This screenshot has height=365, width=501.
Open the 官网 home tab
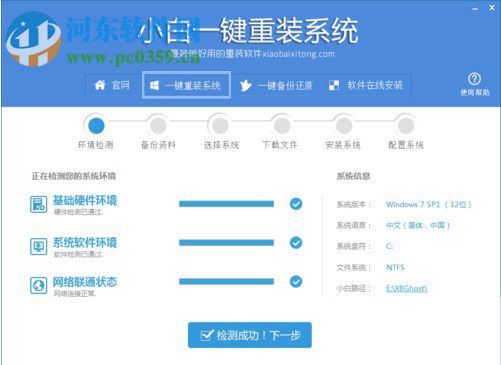[113, 85]
